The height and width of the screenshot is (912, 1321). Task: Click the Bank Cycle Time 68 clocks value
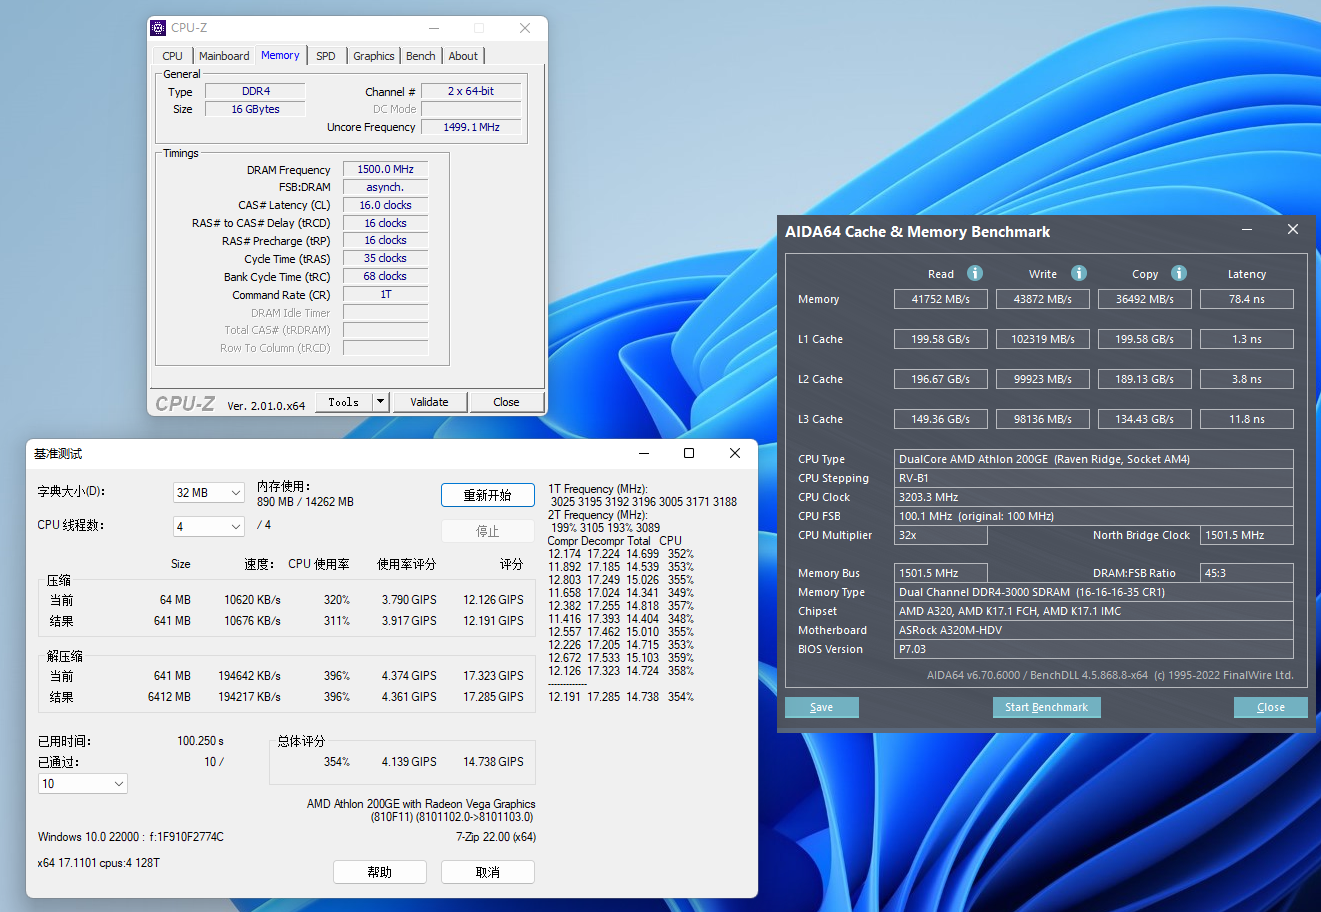(386, 276)
